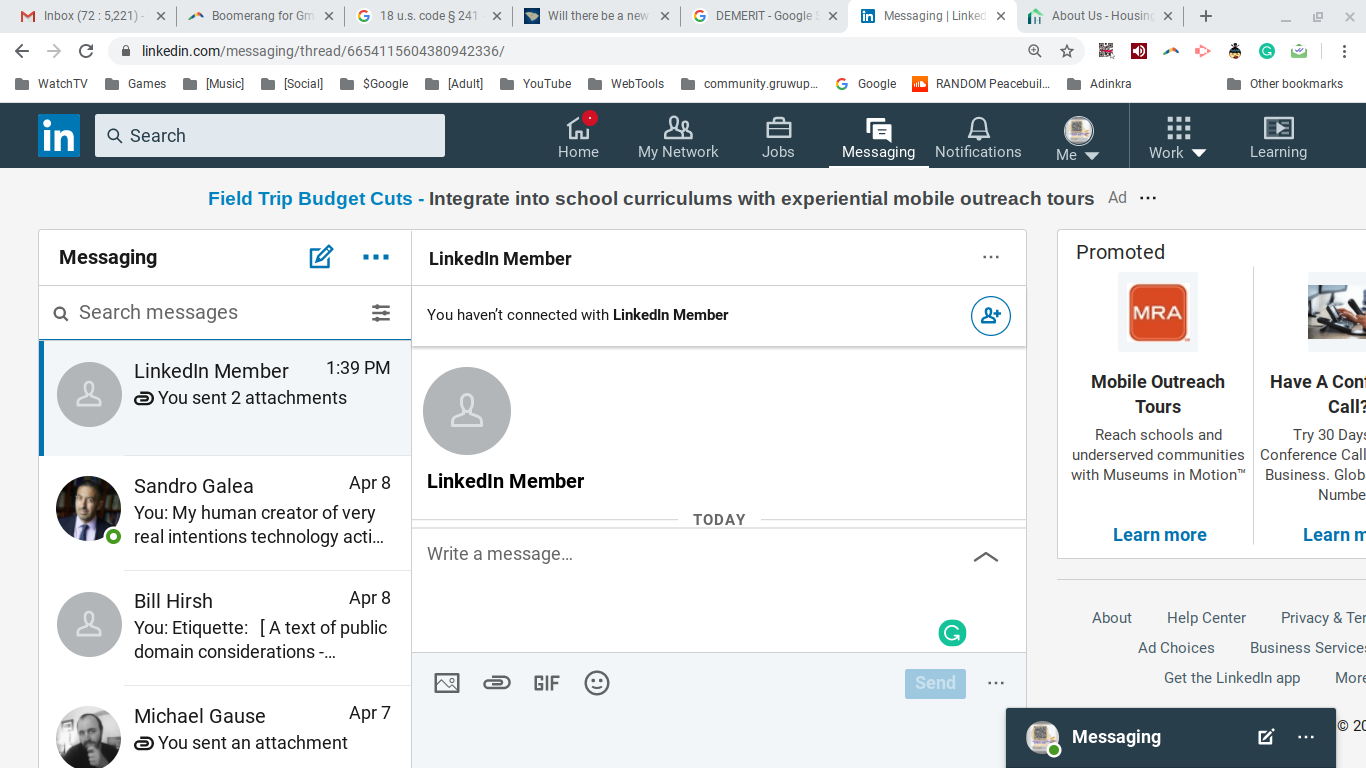This screenshot has height=768, width=1366.
Task: Open LinkedIn Learning
Action: click(1278, 137)
